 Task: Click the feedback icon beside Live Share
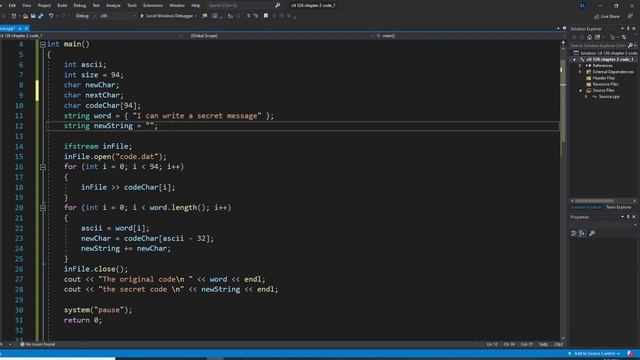point(630,16)
